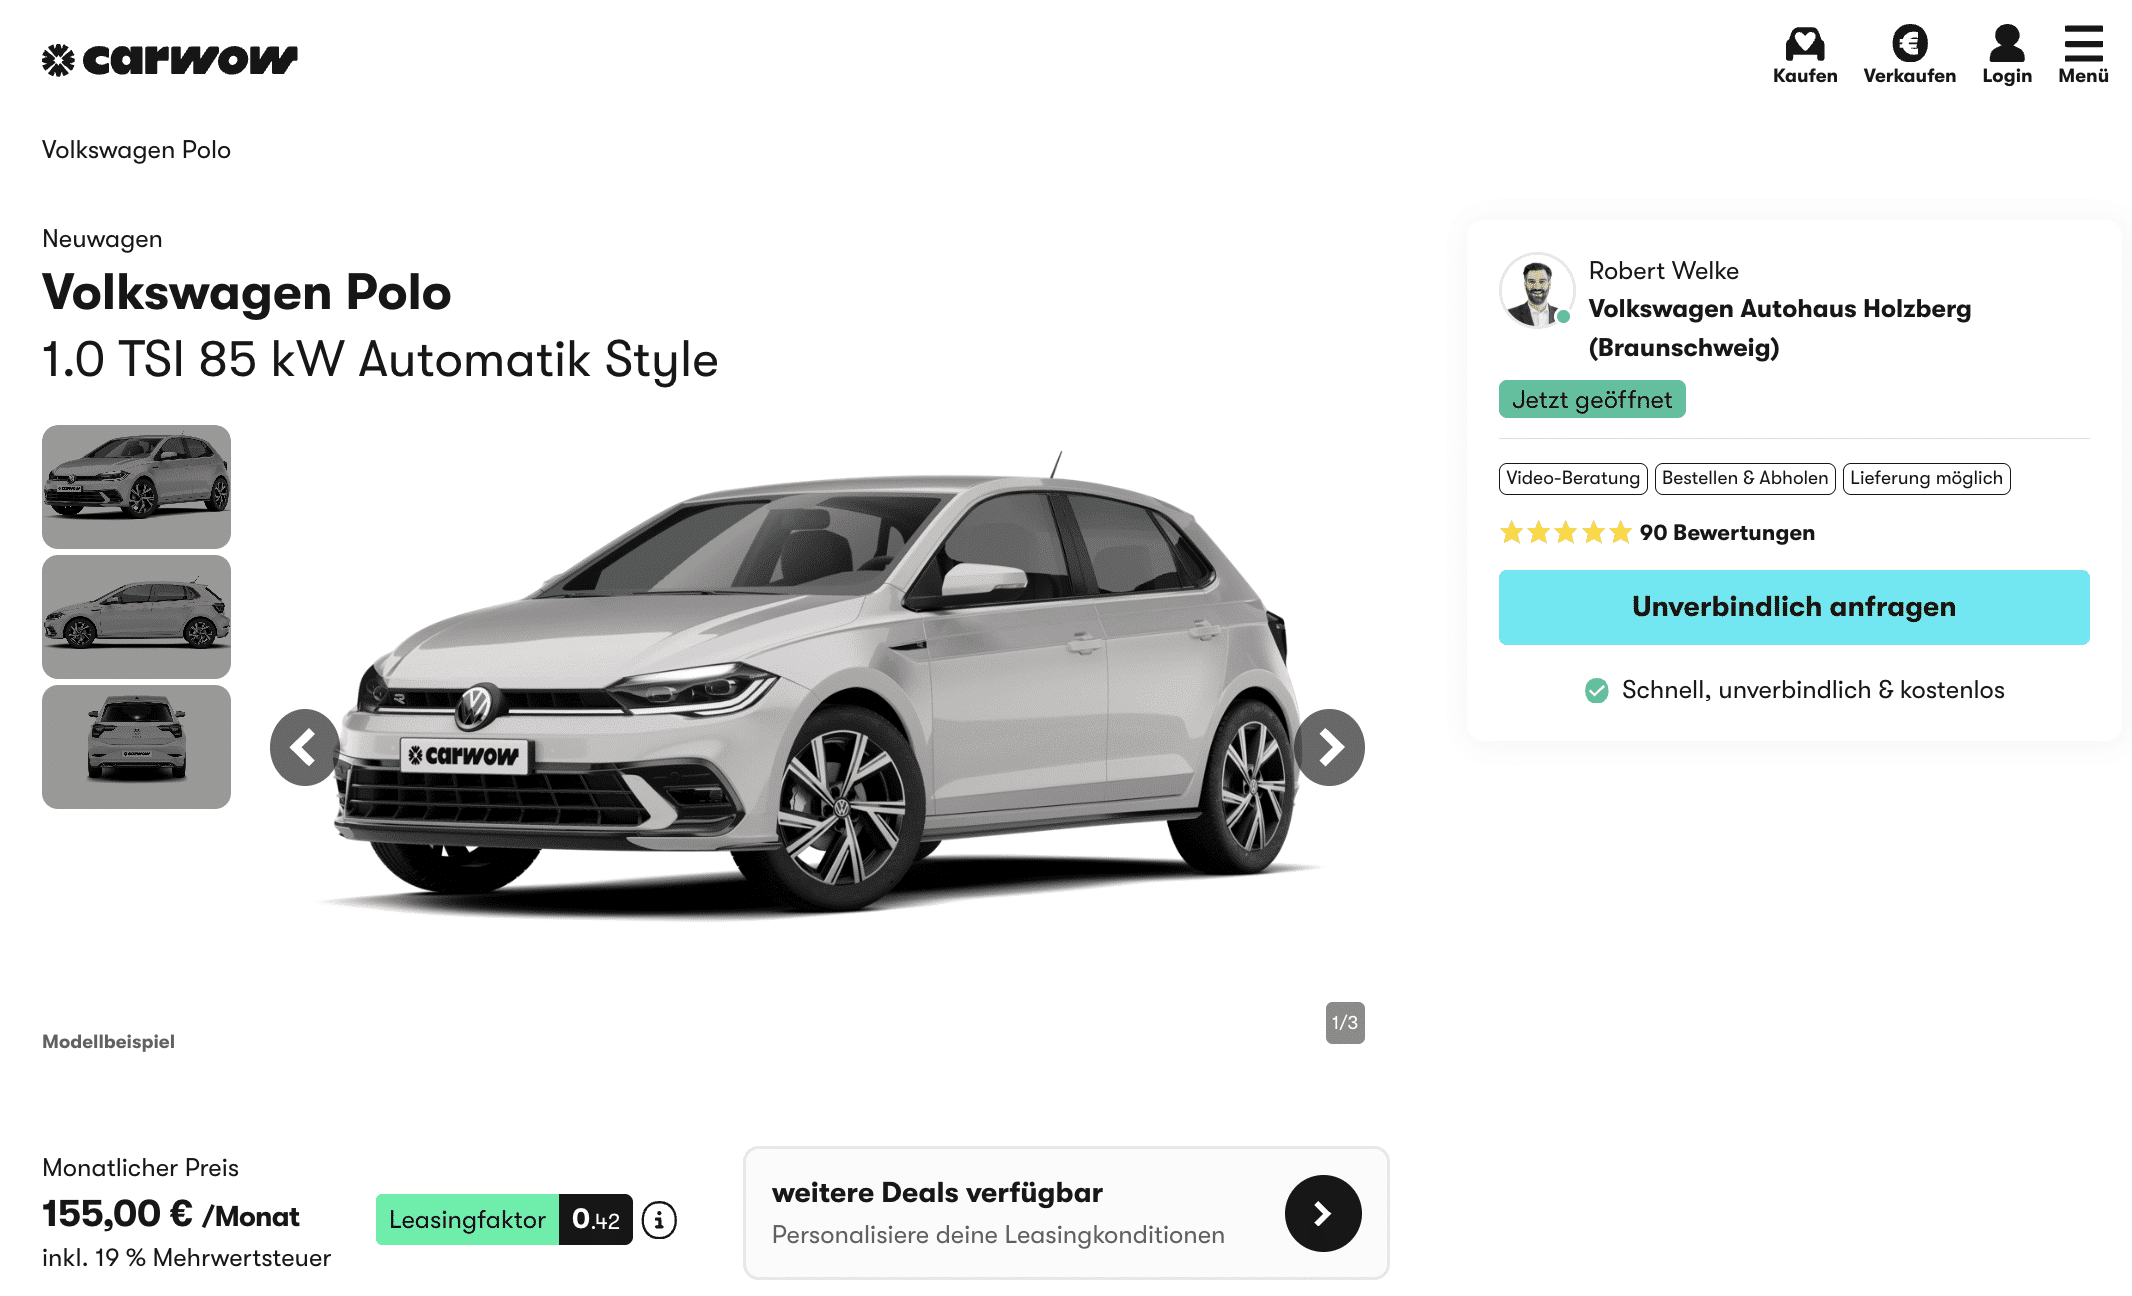Open Robert Welke dealer avatar
The image size is (2132, 1296).
click(1537, 290)
